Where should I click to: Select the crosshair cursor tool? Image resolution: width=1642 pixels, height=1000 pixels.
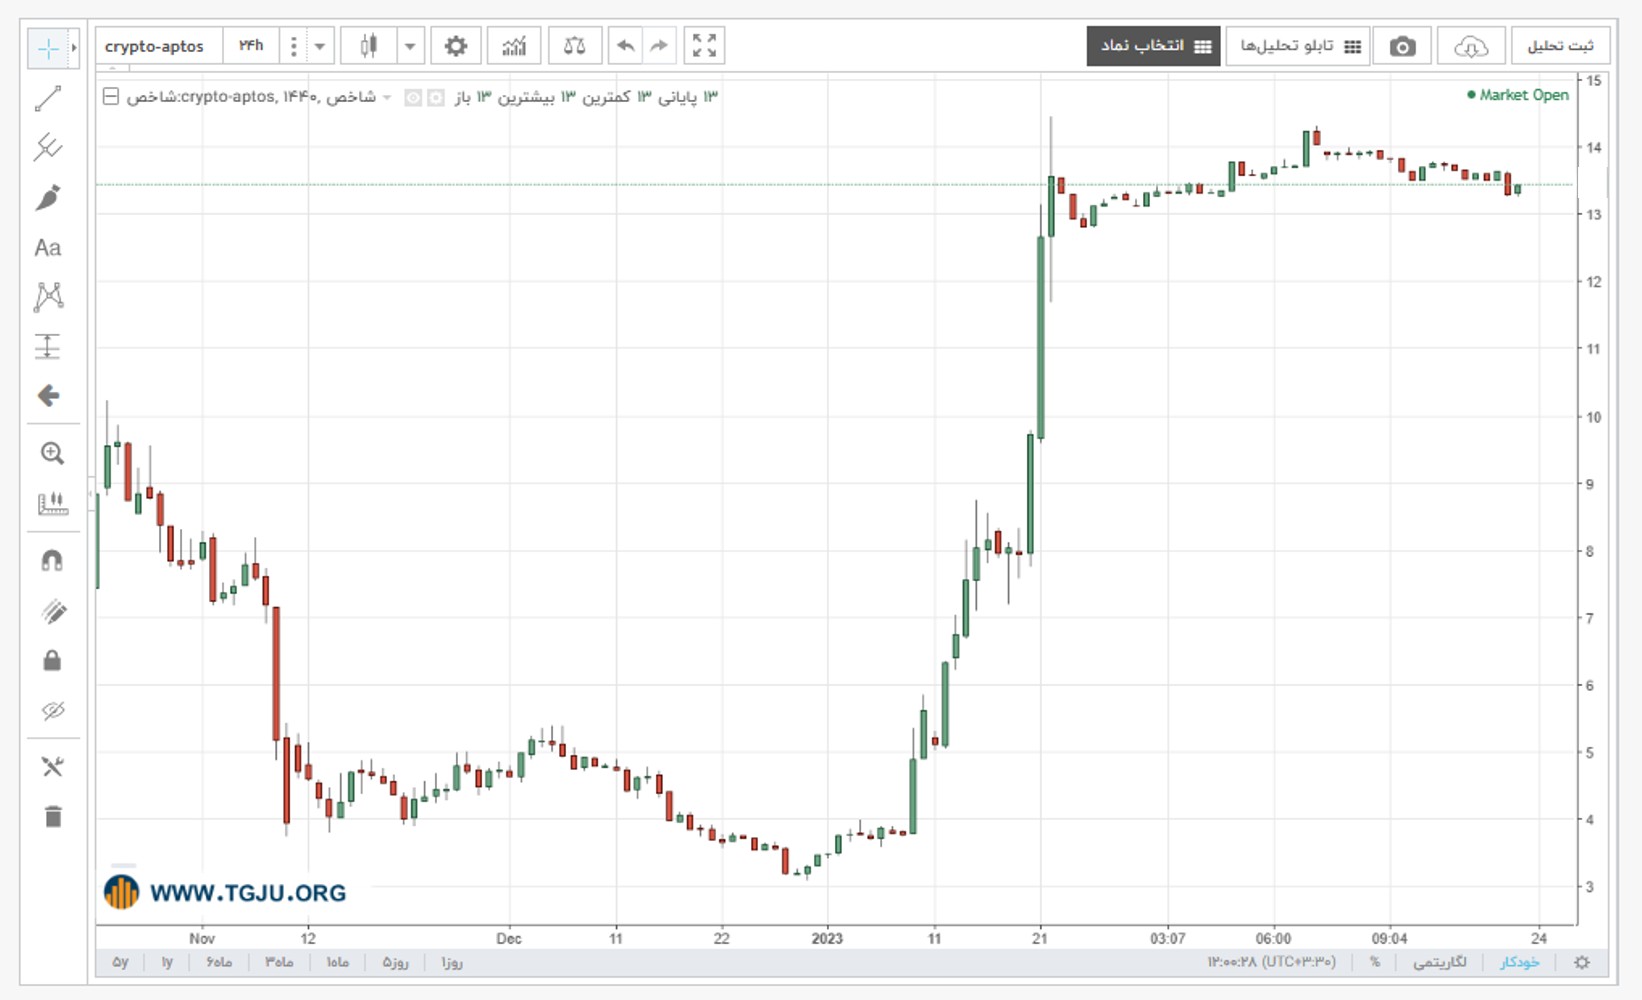click(47, 47)
